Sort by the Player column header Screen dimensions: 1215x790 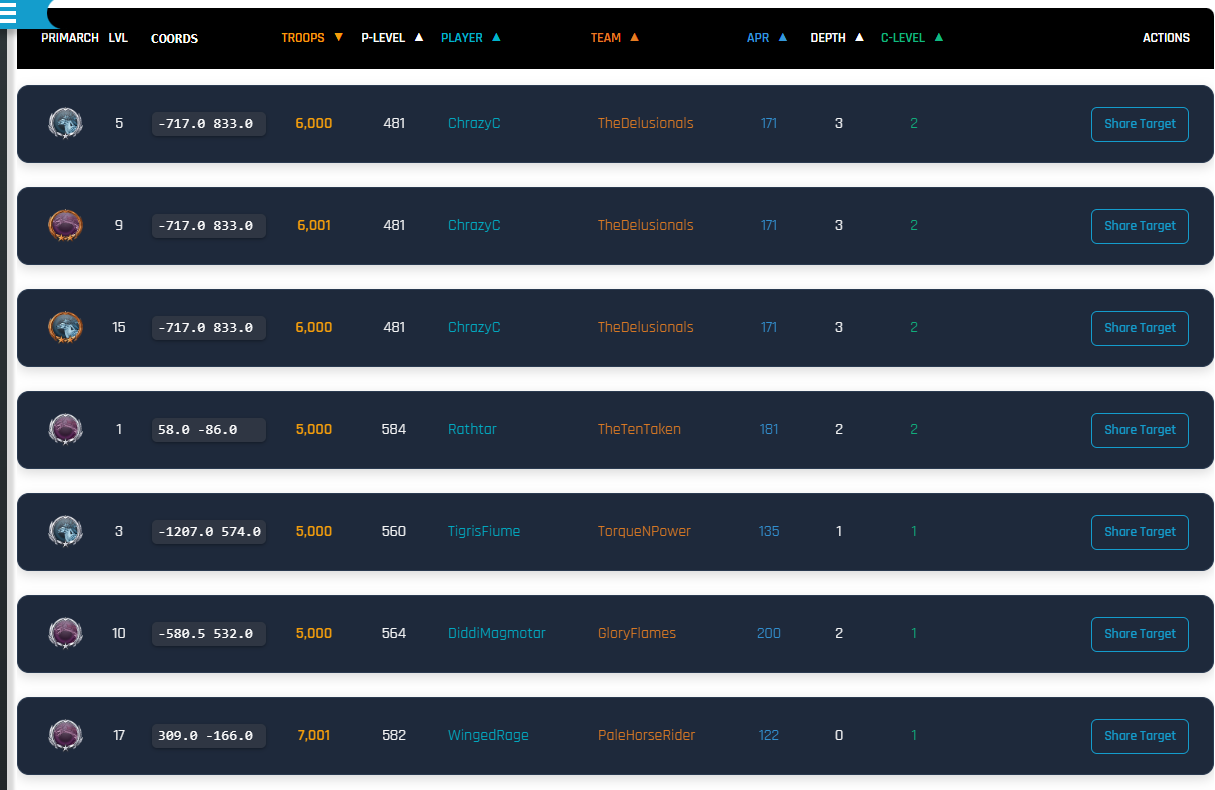click(x=470, y=38)
